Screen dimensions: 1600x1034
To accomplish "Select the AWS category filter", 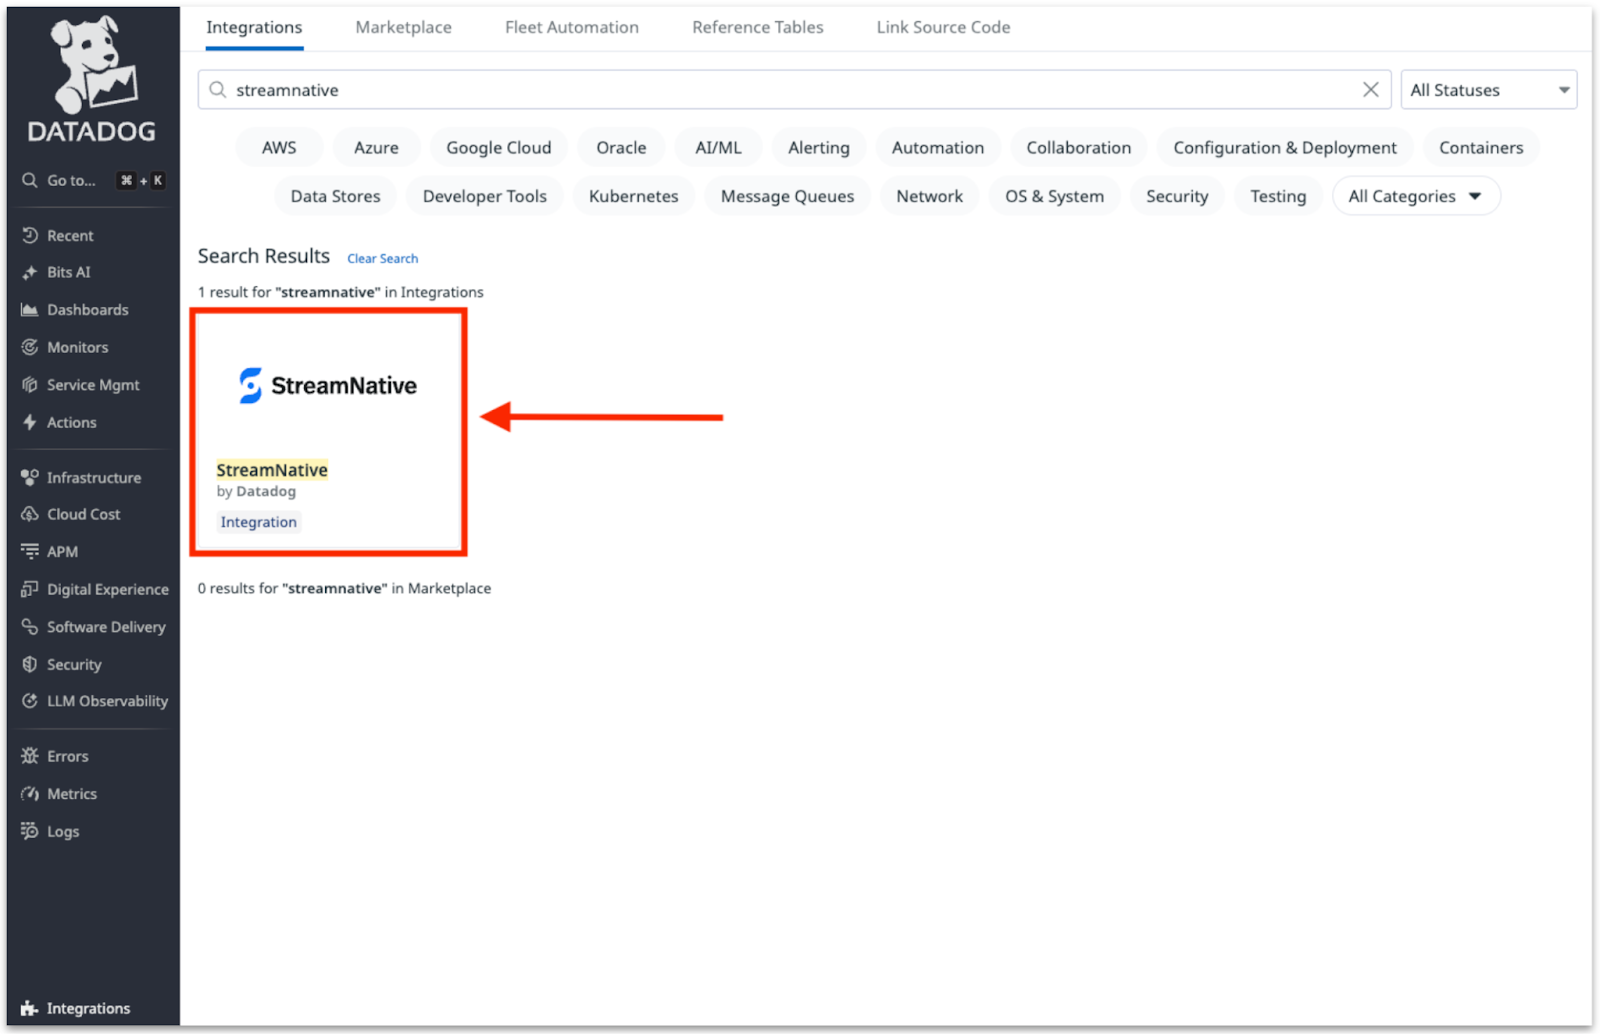I will coord(279,147).
